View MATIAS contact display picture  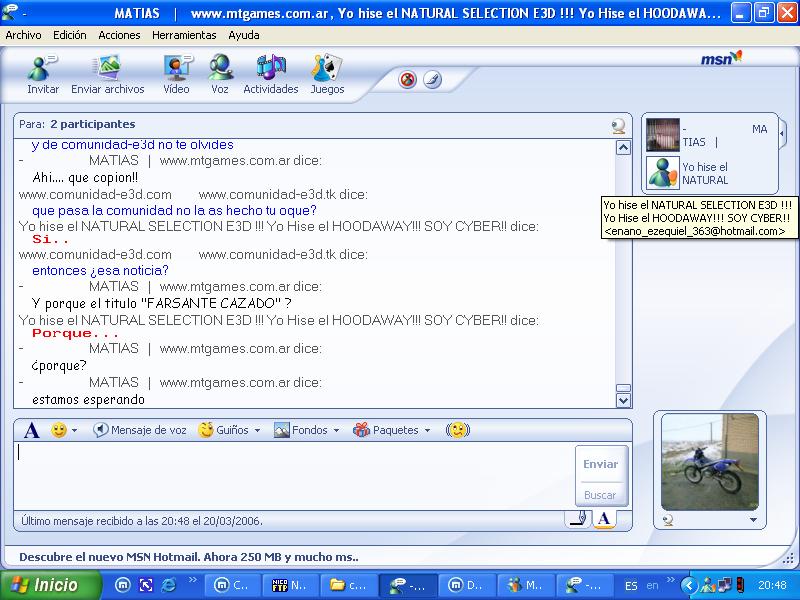(x=663, y=135)
